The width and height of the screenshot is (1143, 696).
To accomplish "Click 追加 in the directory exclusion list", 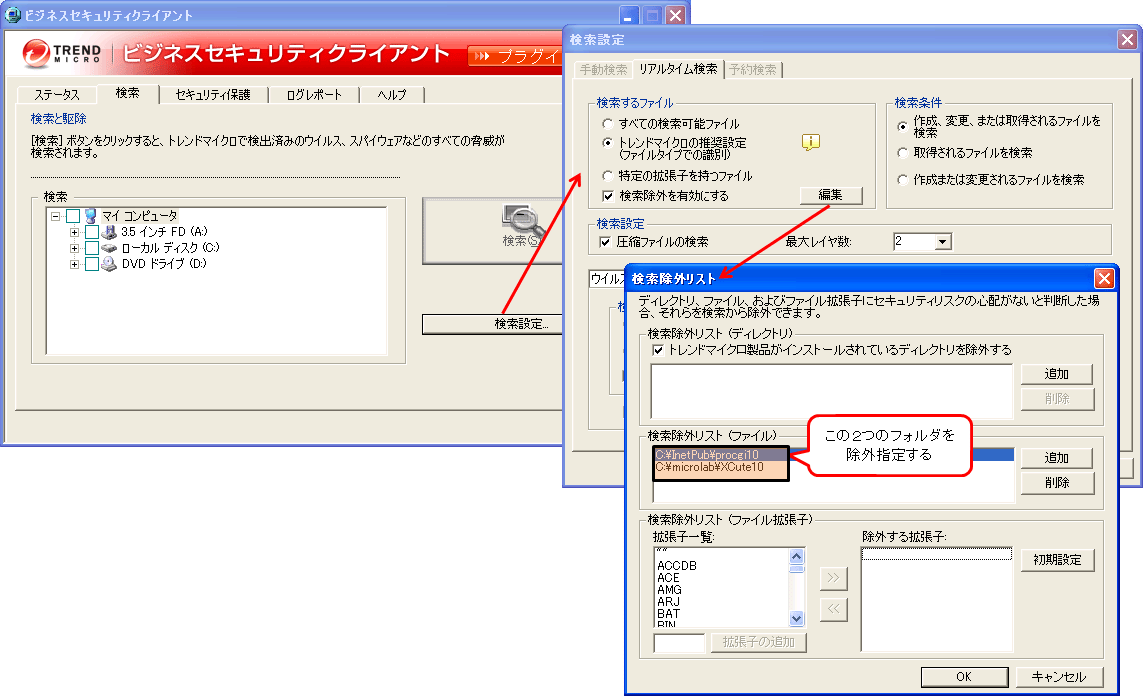I will coord(1057,374).
